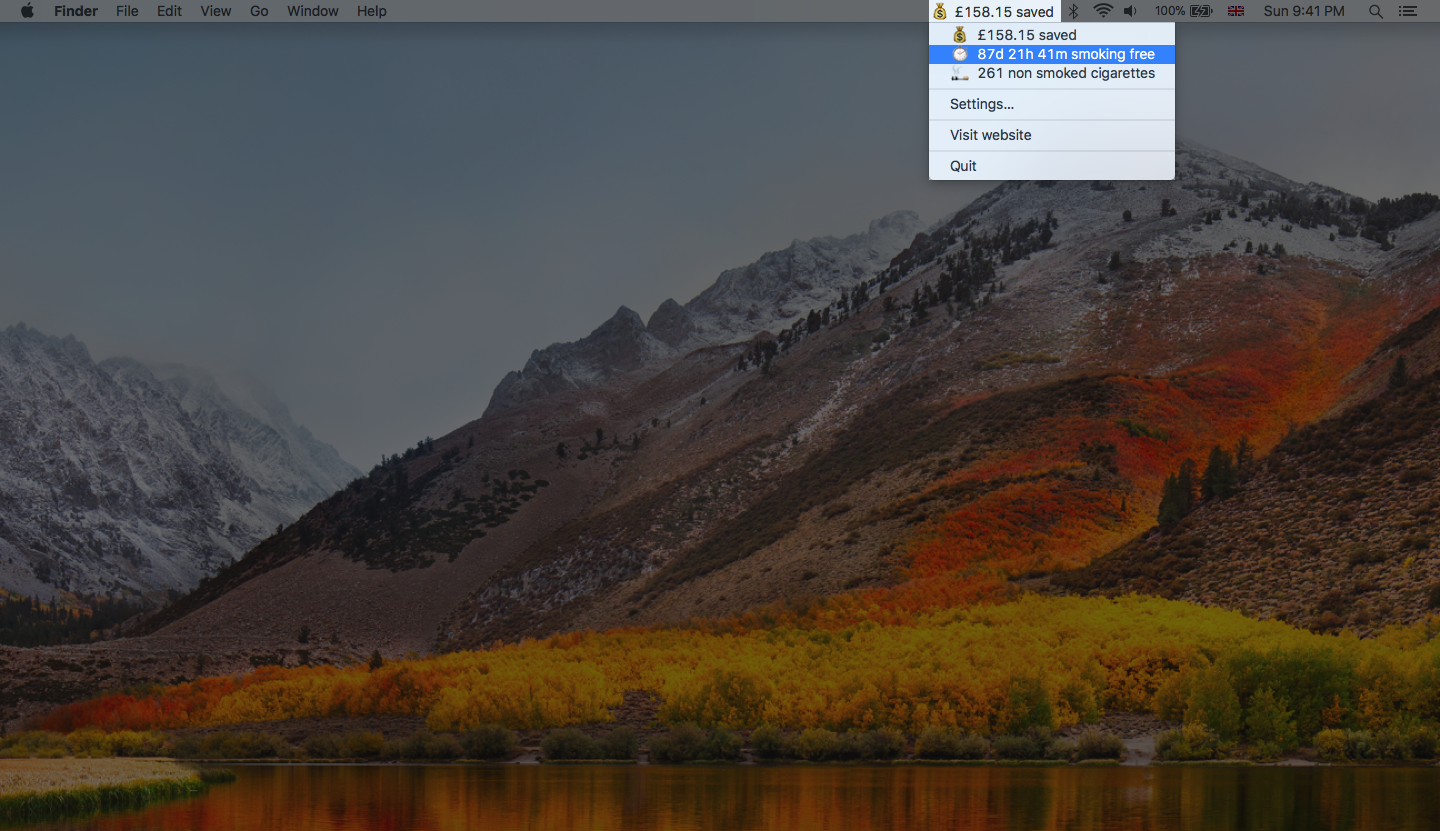Choose '261 non smoked cigarettes' entry
The image size is (1440, 831).
(1052, 73)
